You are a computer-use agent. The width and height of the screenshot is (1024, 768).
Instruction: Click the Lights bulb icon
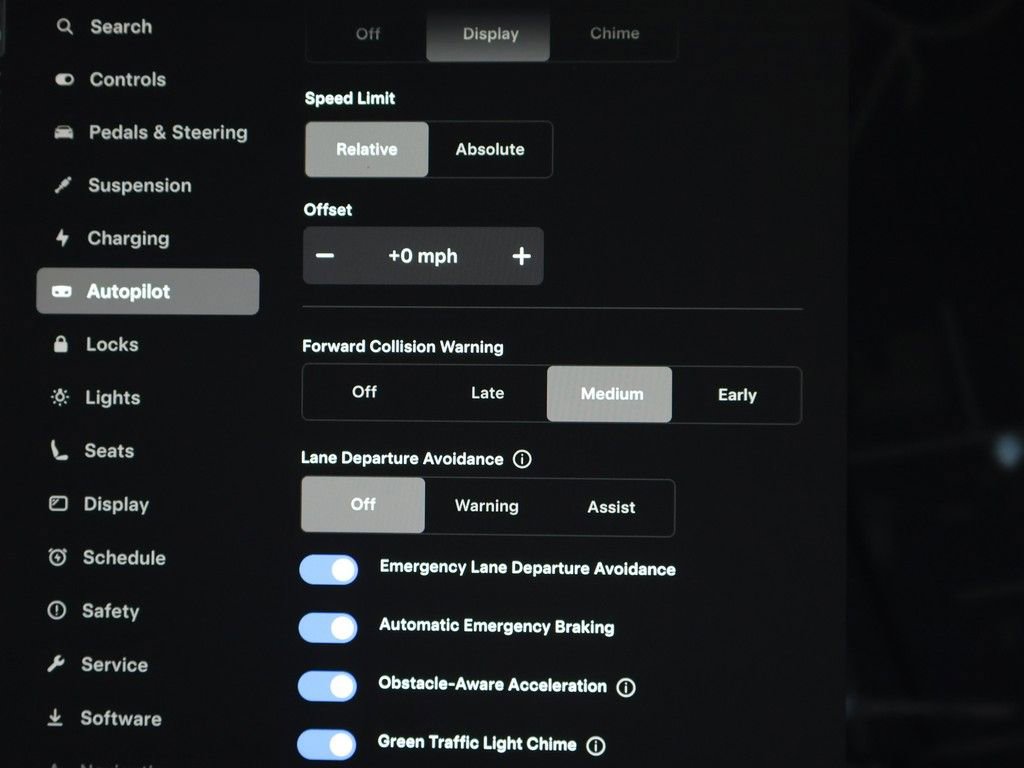point(62,397)
